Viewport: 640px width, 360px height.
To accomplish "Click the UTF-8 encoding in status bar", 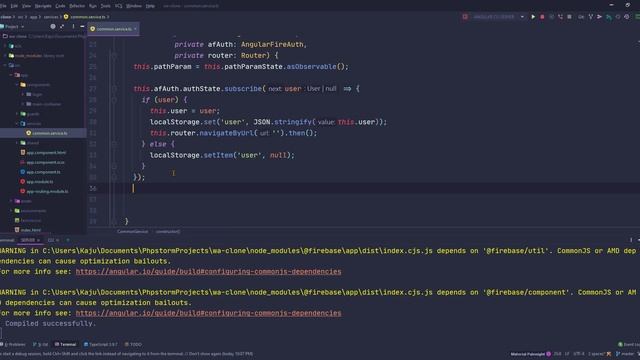I will click(x=579, y=354).
